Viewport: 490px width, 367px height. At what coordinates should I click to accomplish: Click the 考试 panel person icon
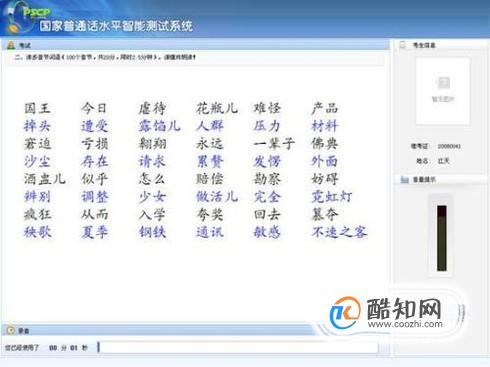point(11,45)
